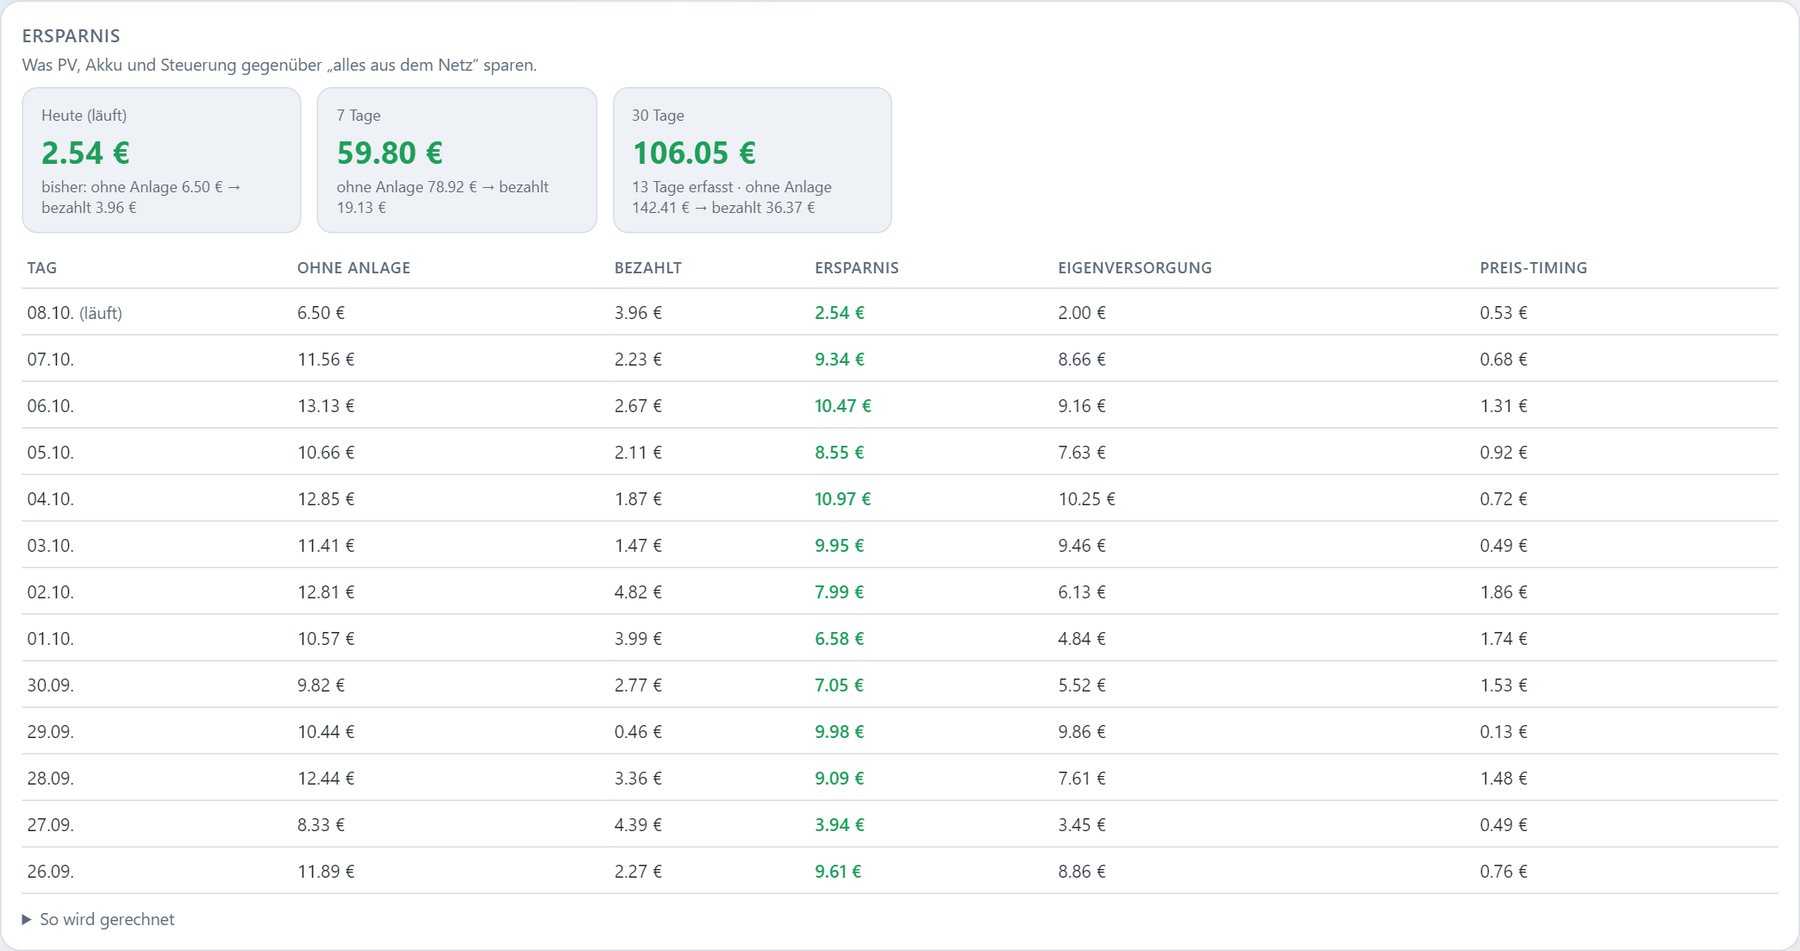1800x951 pixels.
Task: Click the date cell '05.10.'
Action: click(x=51, y=452)
